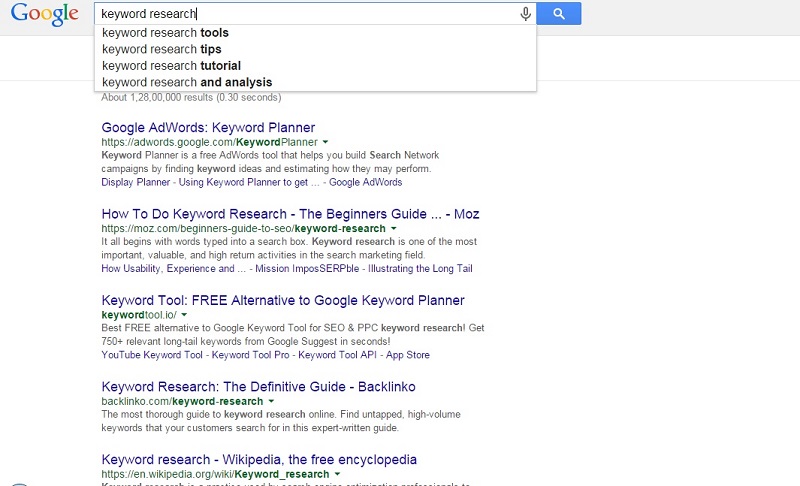
Task: Click the backlinko.com/keyword-research URL text
Action: tap(182, 401)
